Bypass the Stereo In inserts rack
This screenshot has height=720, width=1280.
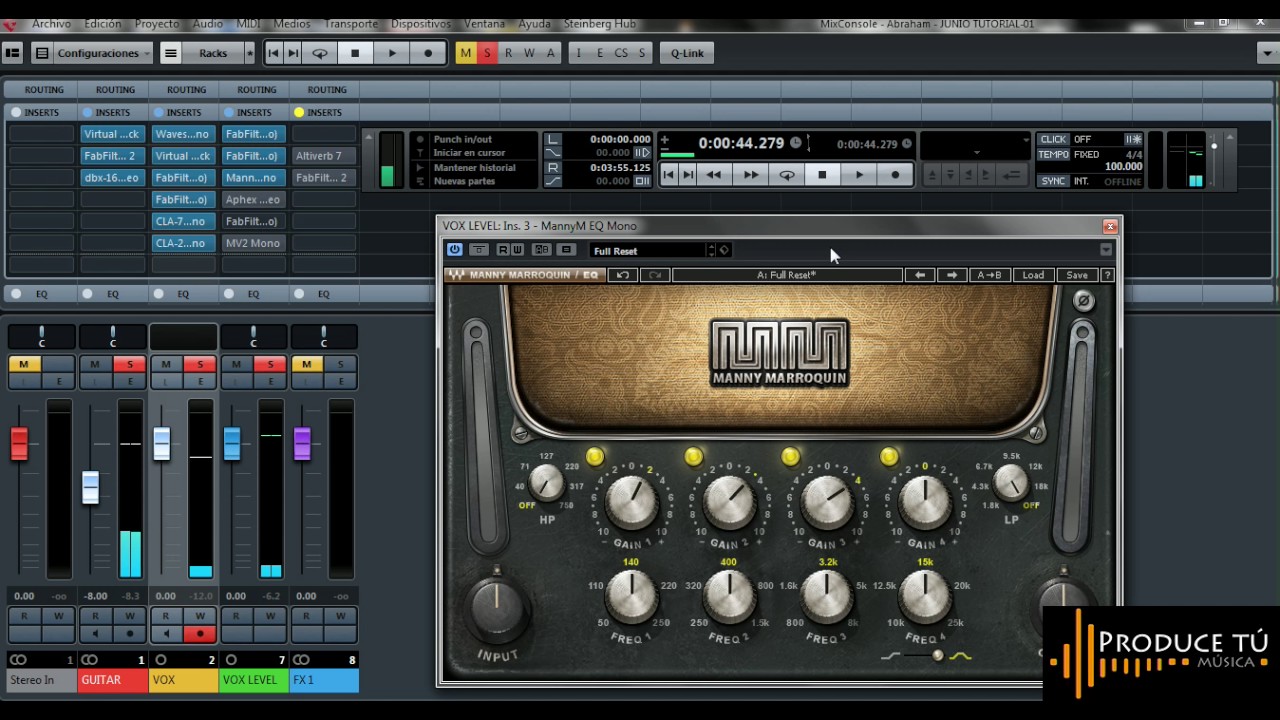(16, 112)
